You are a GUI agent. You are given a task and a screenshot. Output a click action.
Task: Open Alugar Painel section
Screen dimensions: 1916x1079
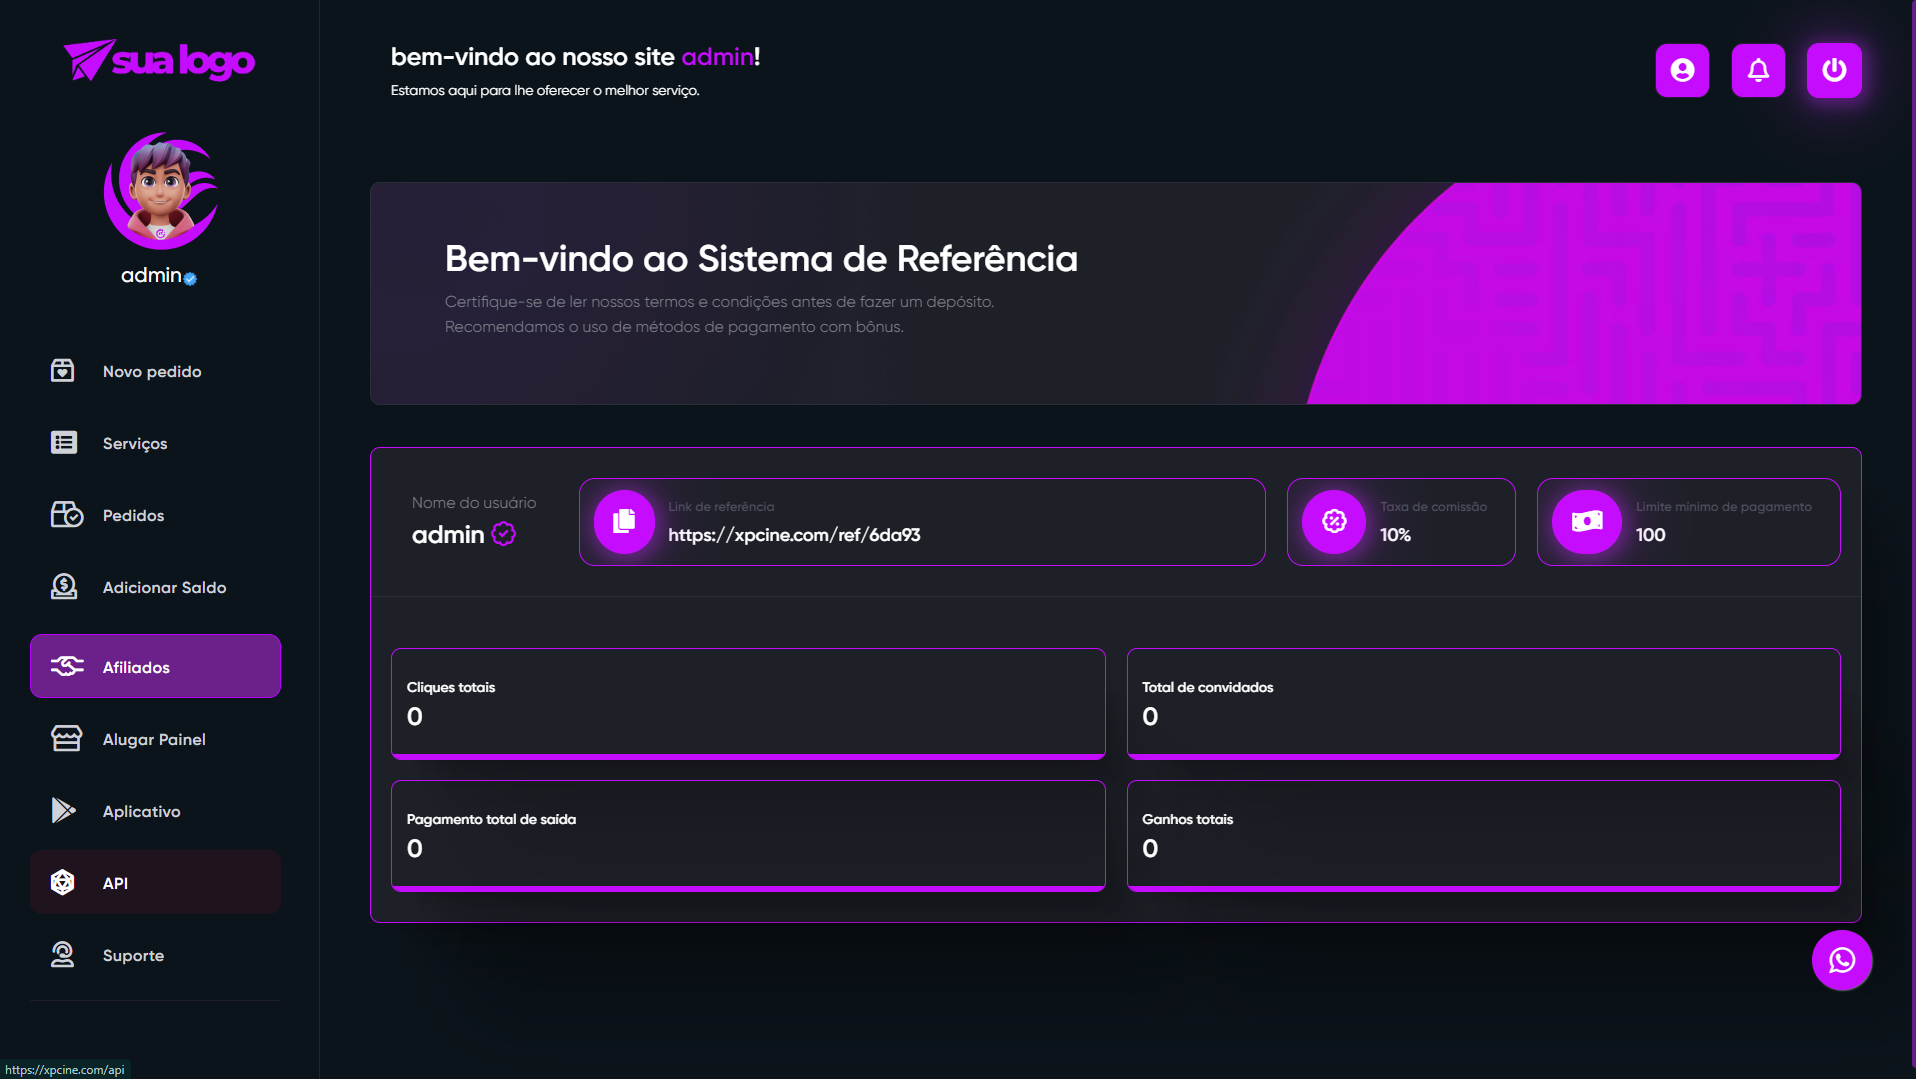155,739
